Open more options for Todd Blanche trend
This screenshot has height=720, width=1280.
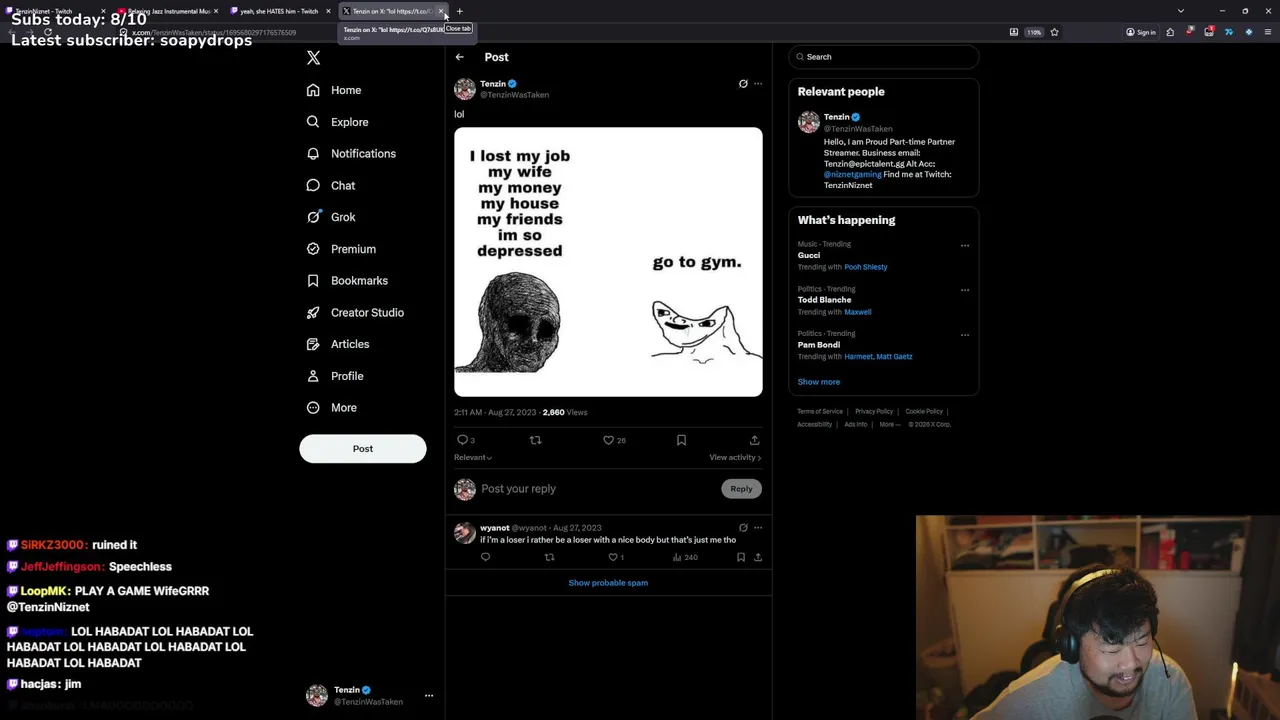(x=965, y=290)
